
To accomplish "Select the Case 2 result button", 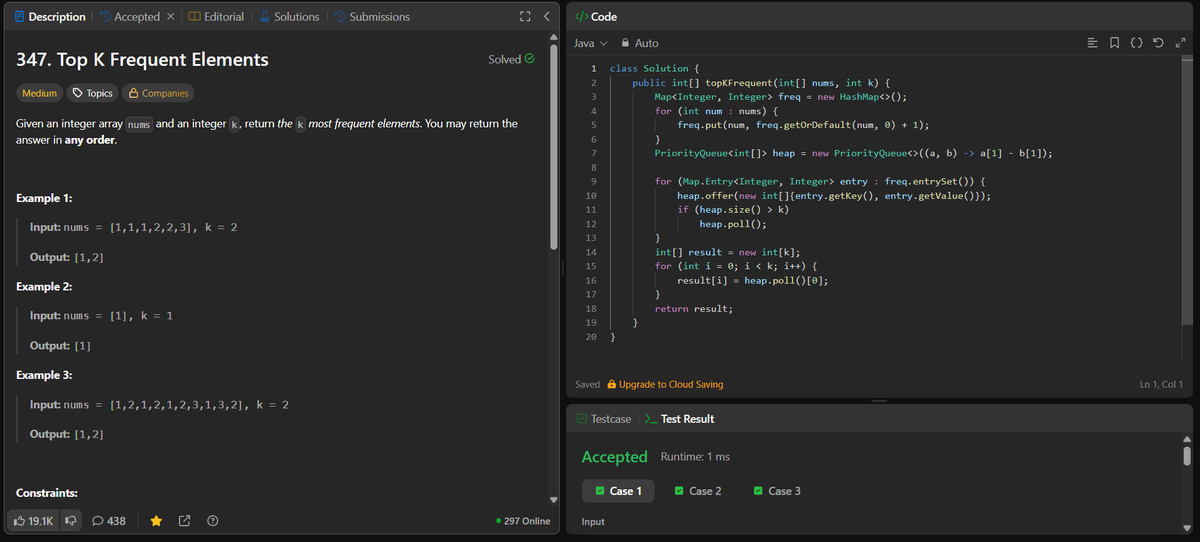I will (698, 491).
